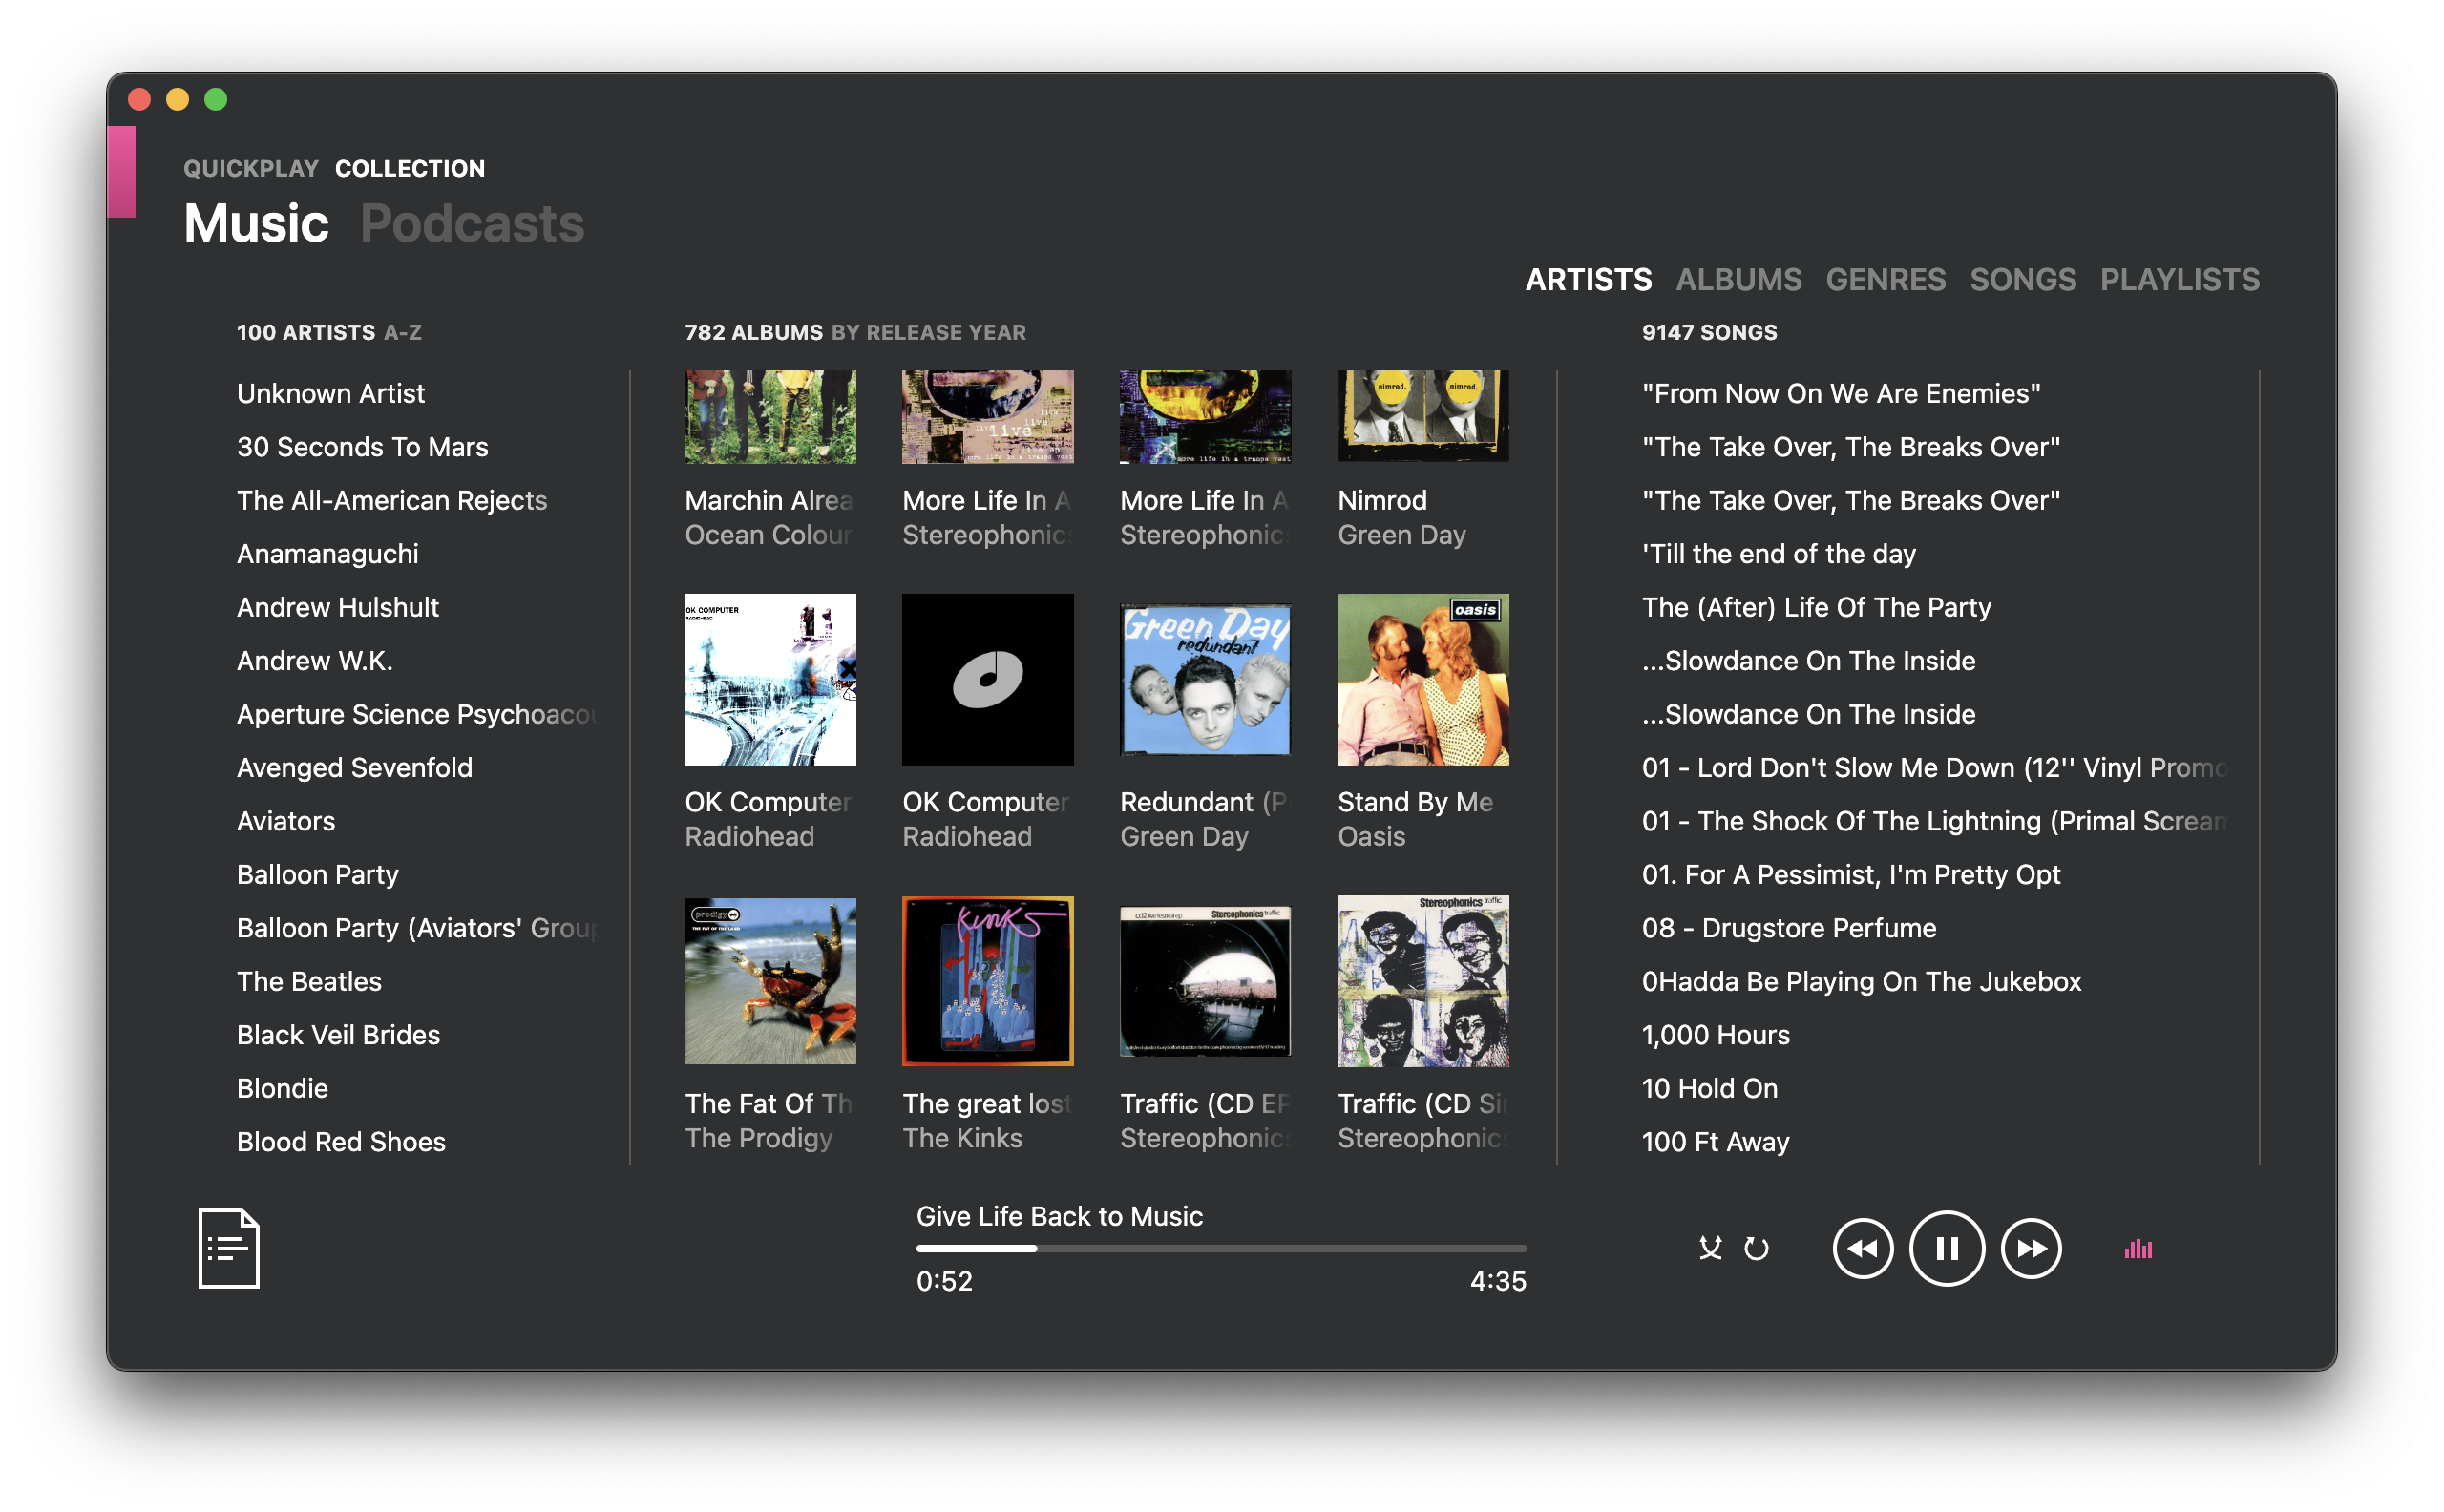Click the Give Life Back to Music title
This screenshot has height=1512, width=2444.
pos(1060,1216)
